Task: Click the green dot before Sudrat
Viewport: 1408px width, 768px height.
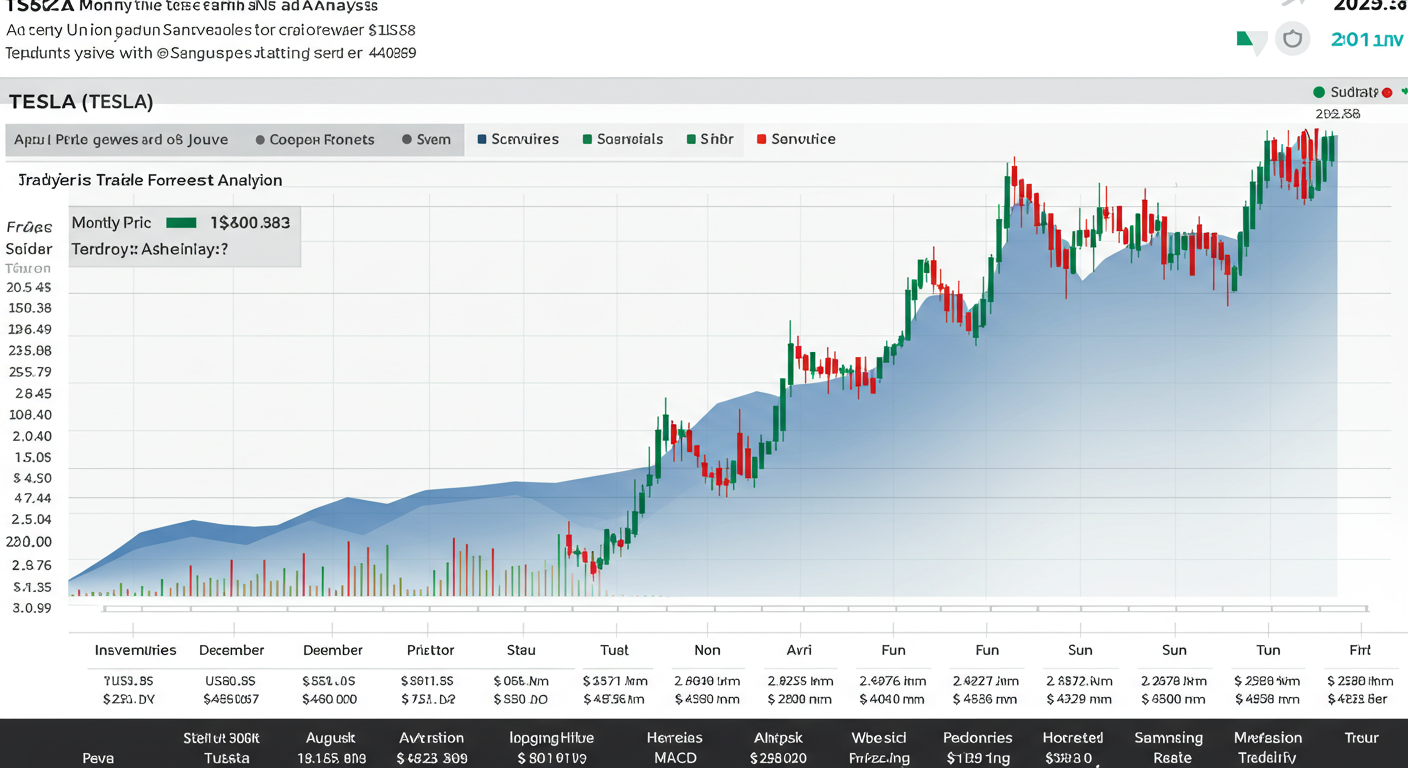Action: click(x=1319, y=92)
